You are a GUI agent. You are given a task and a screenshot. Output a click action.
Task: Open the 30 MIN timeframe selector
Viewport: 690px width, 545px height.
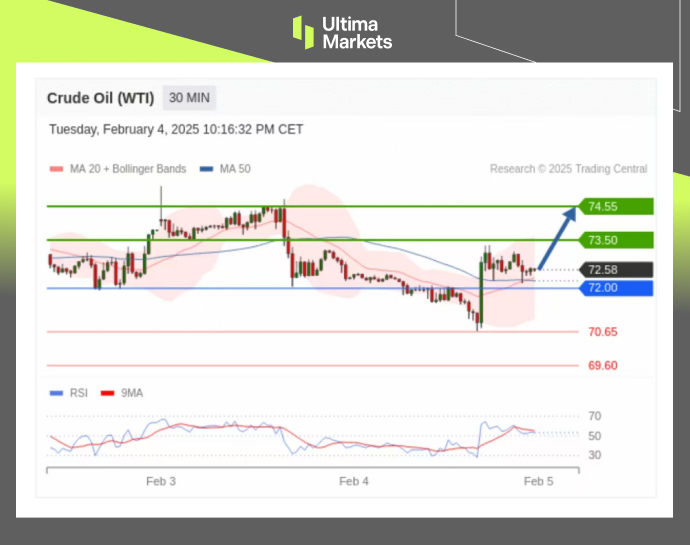[x=189, y=98]
